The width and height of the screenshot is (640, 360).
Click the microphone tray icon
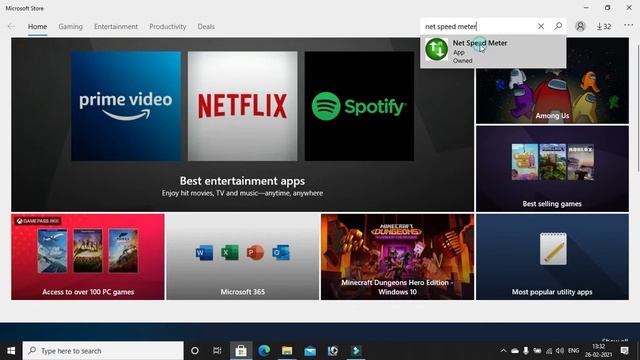526,351
